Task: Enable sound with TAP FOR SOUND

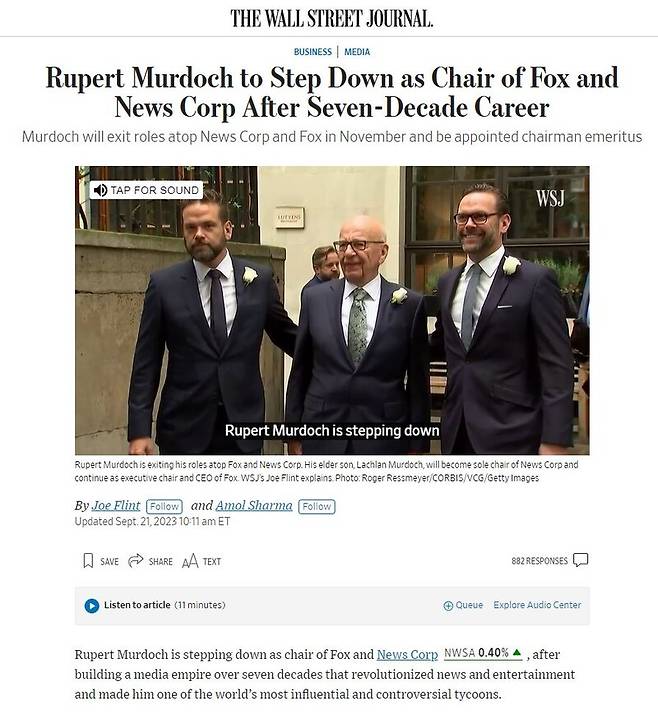Action: [146, 190]
